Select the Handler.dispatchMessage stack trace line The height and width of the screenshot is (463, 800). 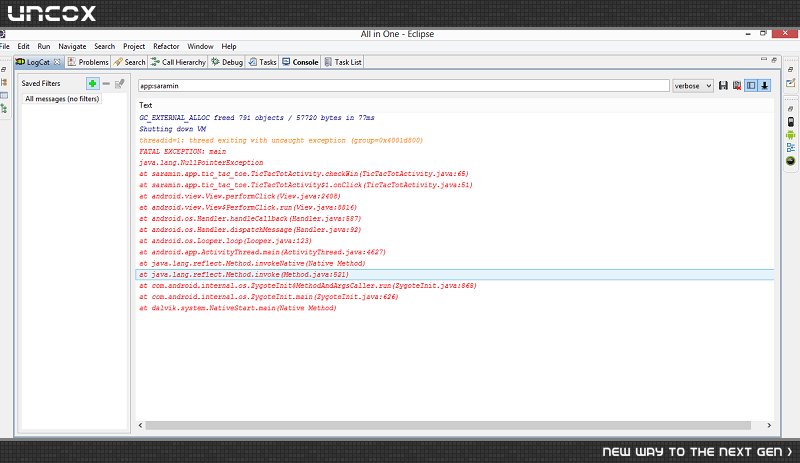pos(250,230)
